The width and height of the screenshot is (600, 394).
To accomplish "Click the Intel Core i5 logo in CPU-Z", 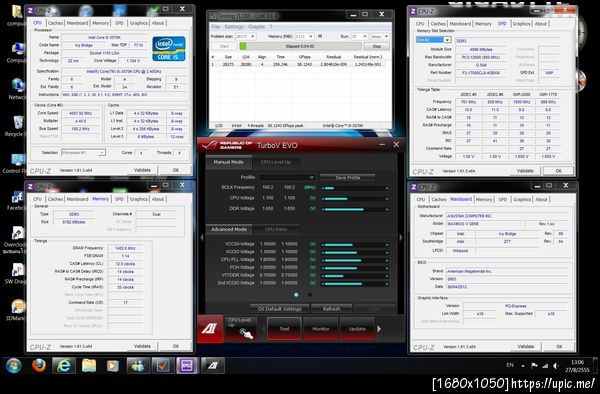I will (169, 49).
